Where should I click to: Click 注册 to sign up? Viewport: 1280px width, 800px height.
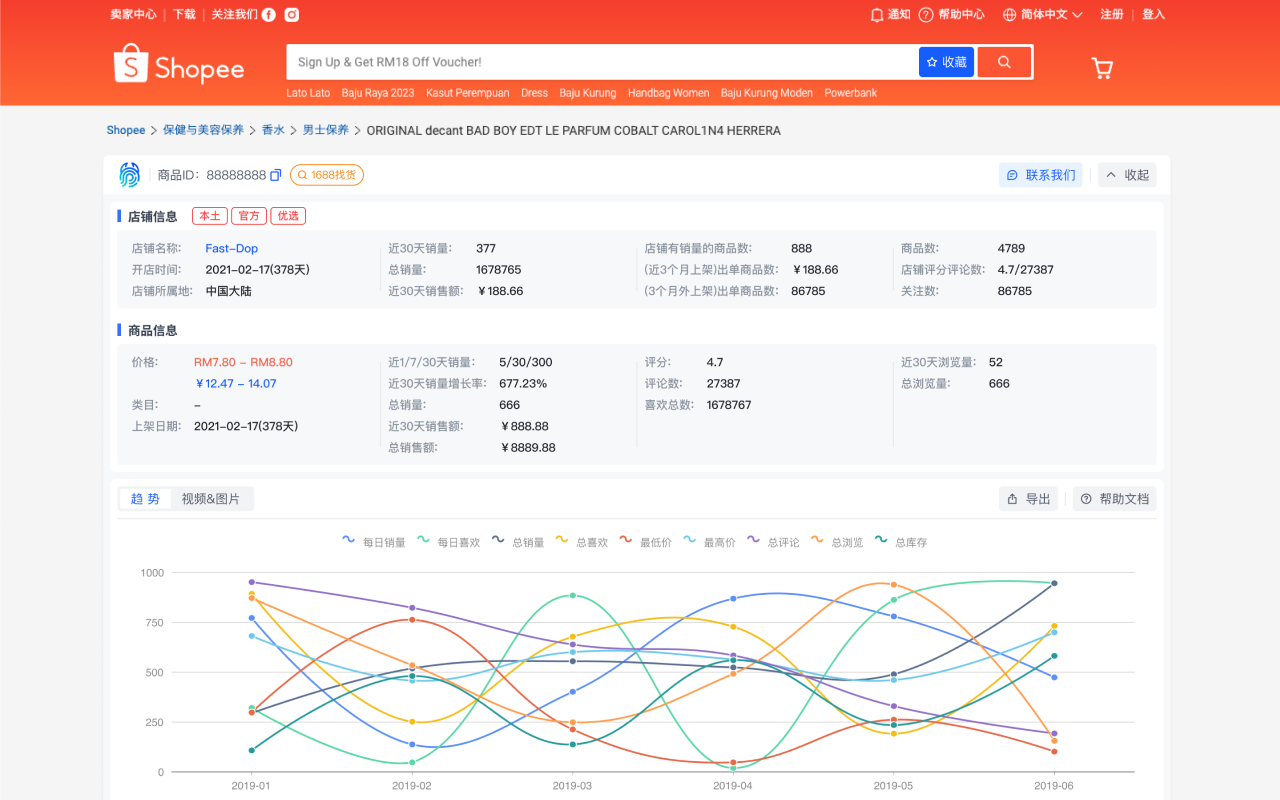point(1112,15)
